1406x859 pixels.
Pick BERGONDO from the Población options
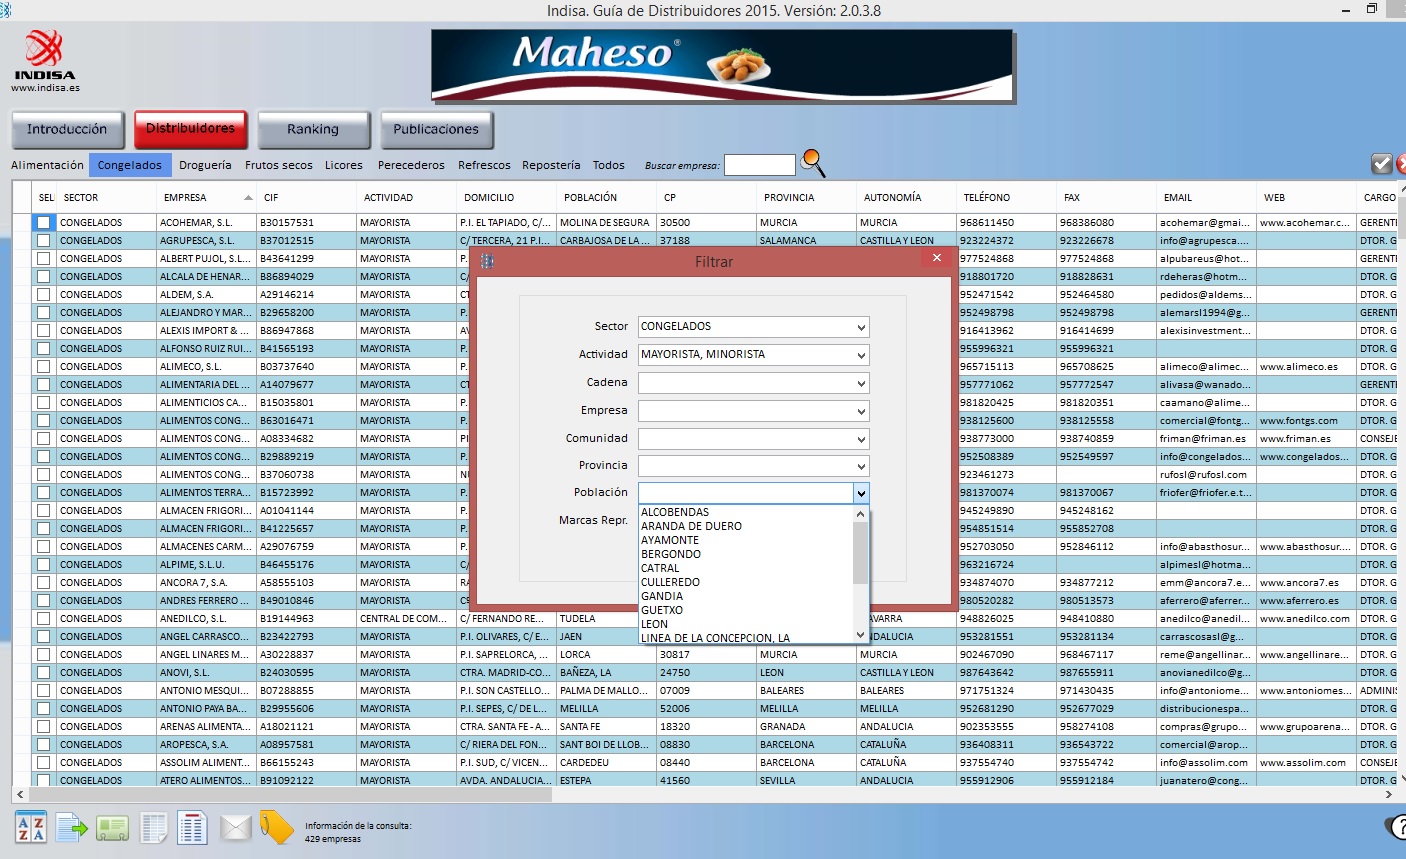pos(746,554)
